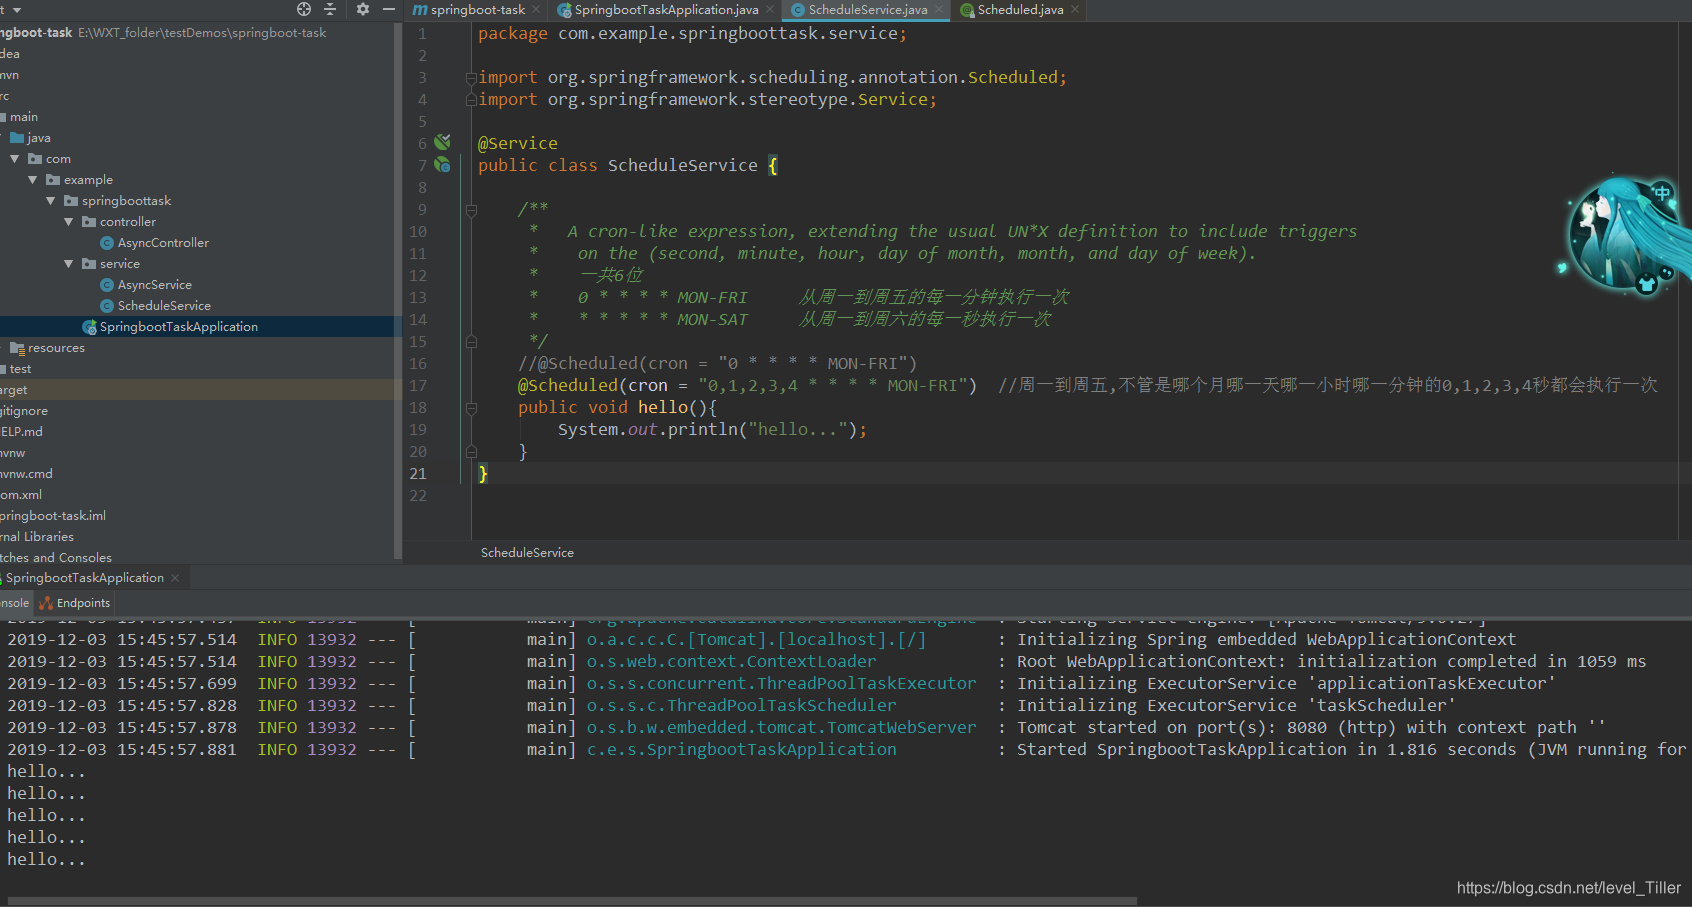Click the ScheduleService class icon in project tree
The height and width of the screenshot is (907, 1692).
point(106,305)
